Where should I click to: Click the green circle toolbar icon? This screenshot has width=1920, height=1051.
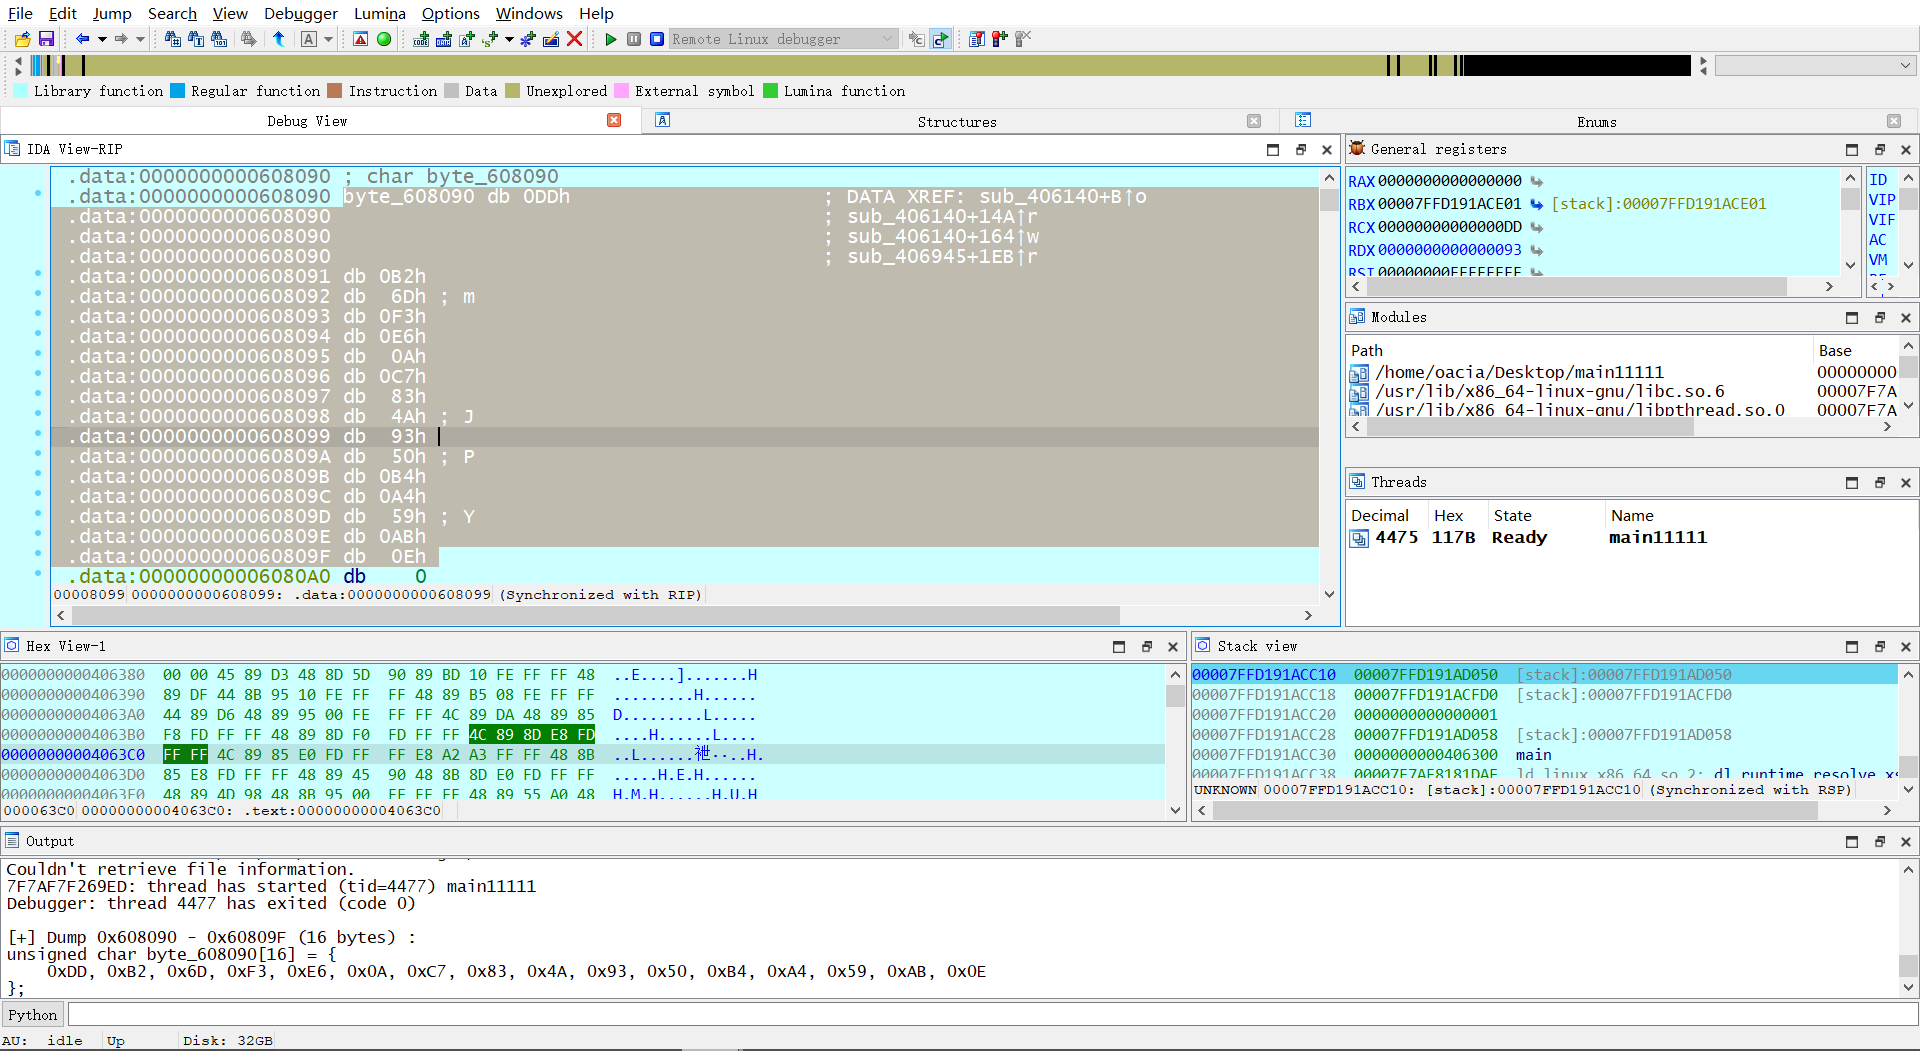pyautogui.click(x=384, y=39)
